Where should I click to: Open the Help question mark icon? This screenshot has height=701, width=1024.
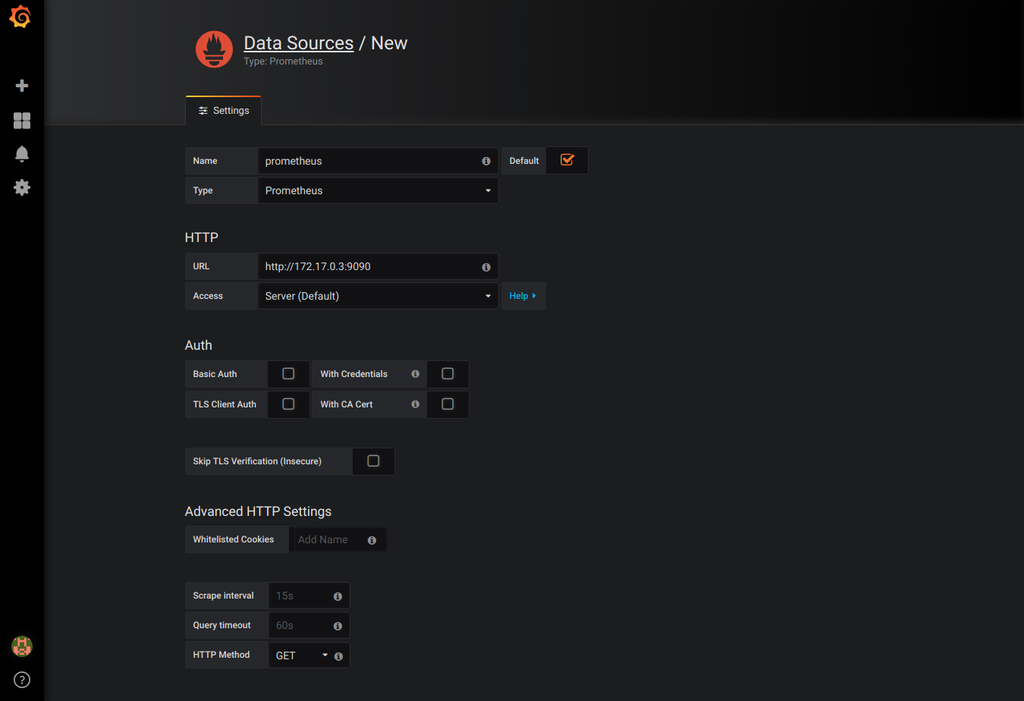tap(22, 680)
